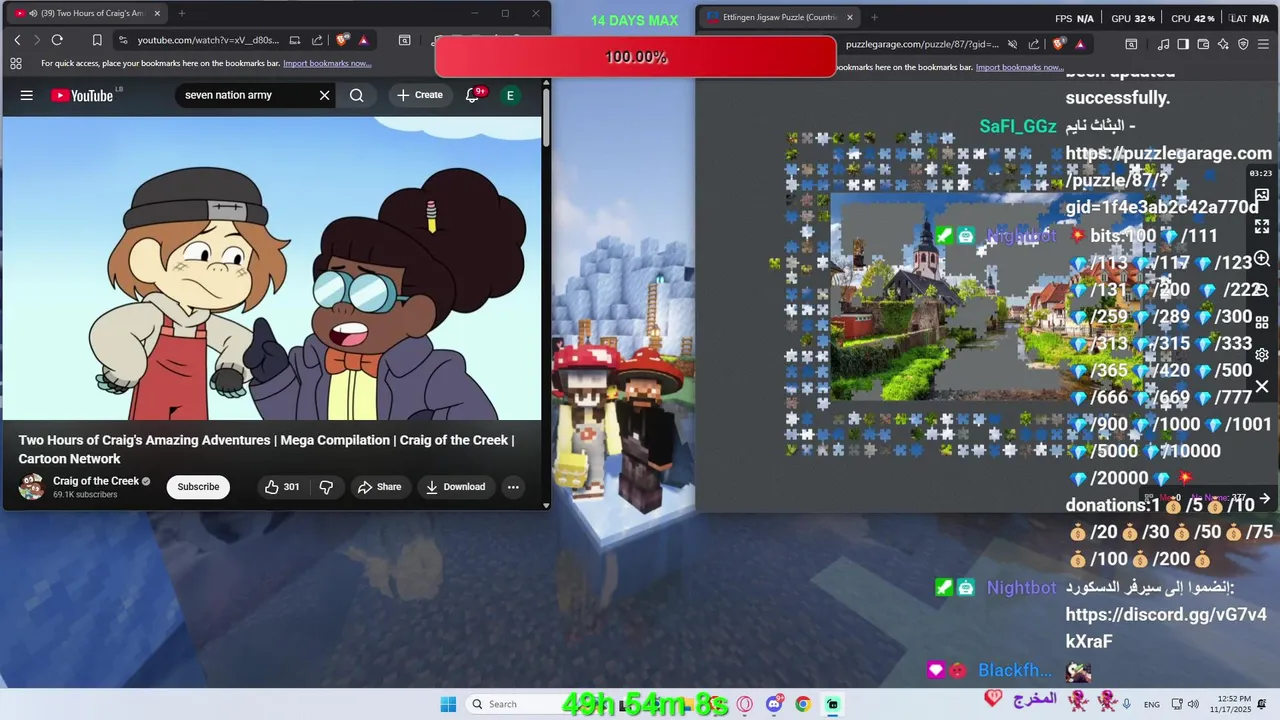Screen dimensions: 1280x720
Task: Open the YouTube hamburger guide menu
Action: coord(27,95)
